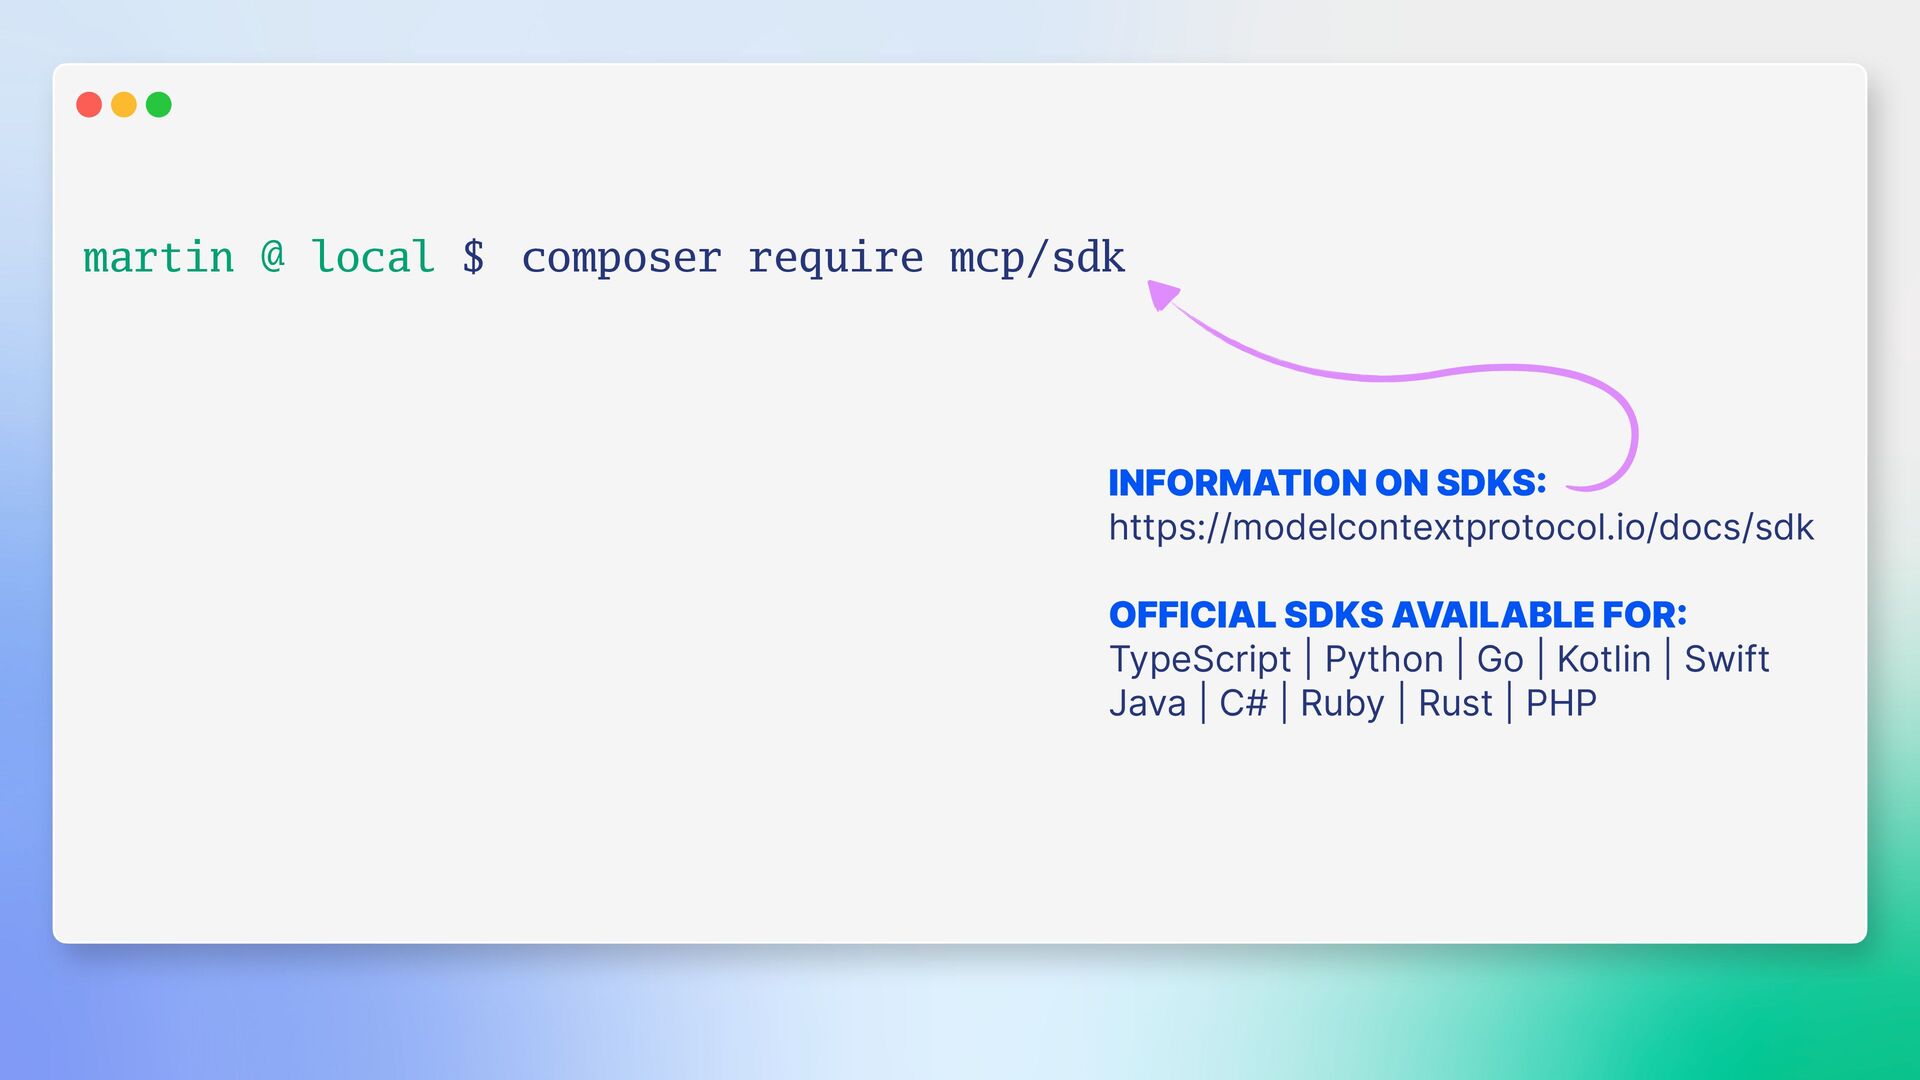Click the PHP label in SDK list
Image resolution: width=1920 pixels, height=1080 pixels.
pyautogui.click(x=1560, y=704)
